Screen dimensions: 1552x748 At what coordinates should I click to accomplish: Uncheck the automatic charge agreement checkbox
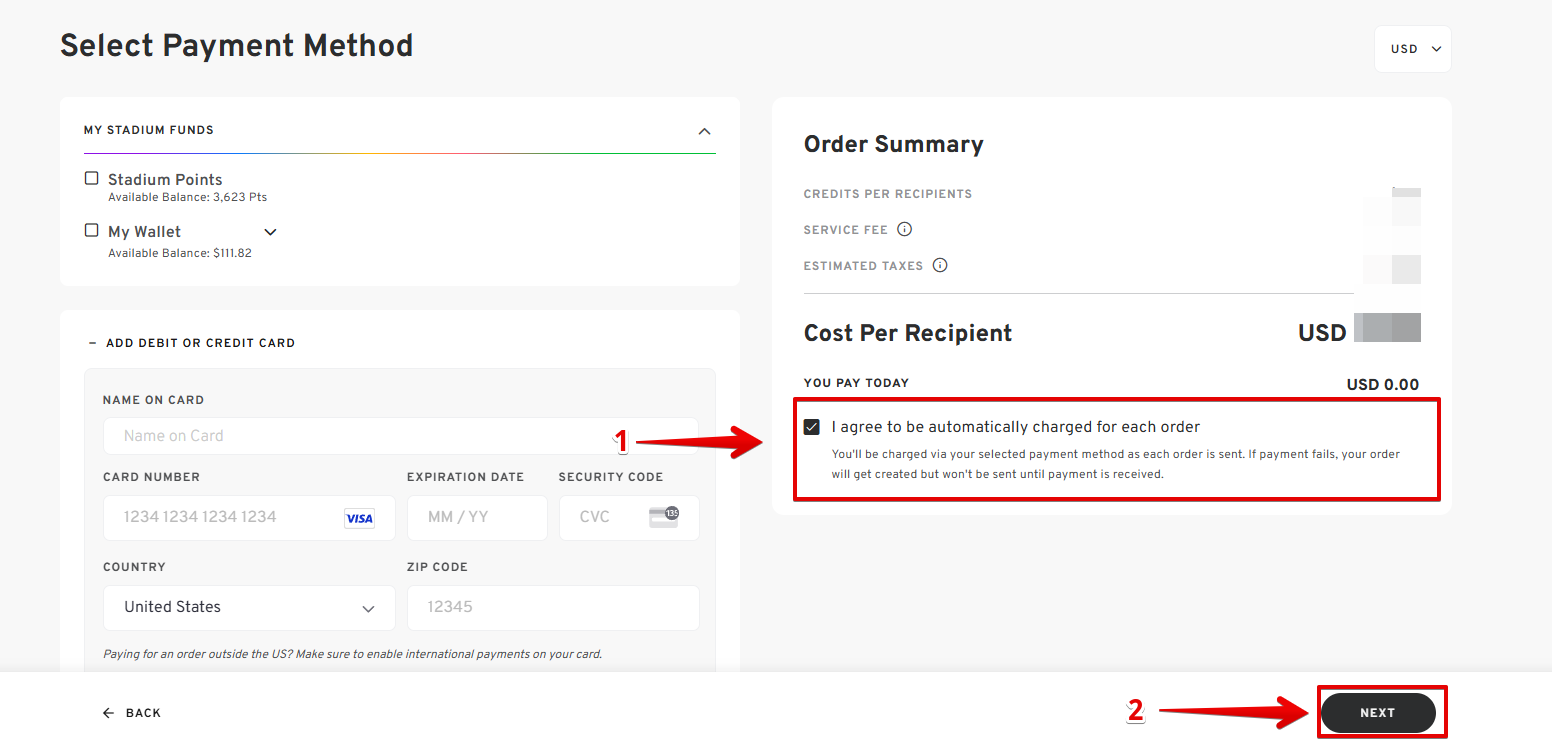(x=812, y=427)
